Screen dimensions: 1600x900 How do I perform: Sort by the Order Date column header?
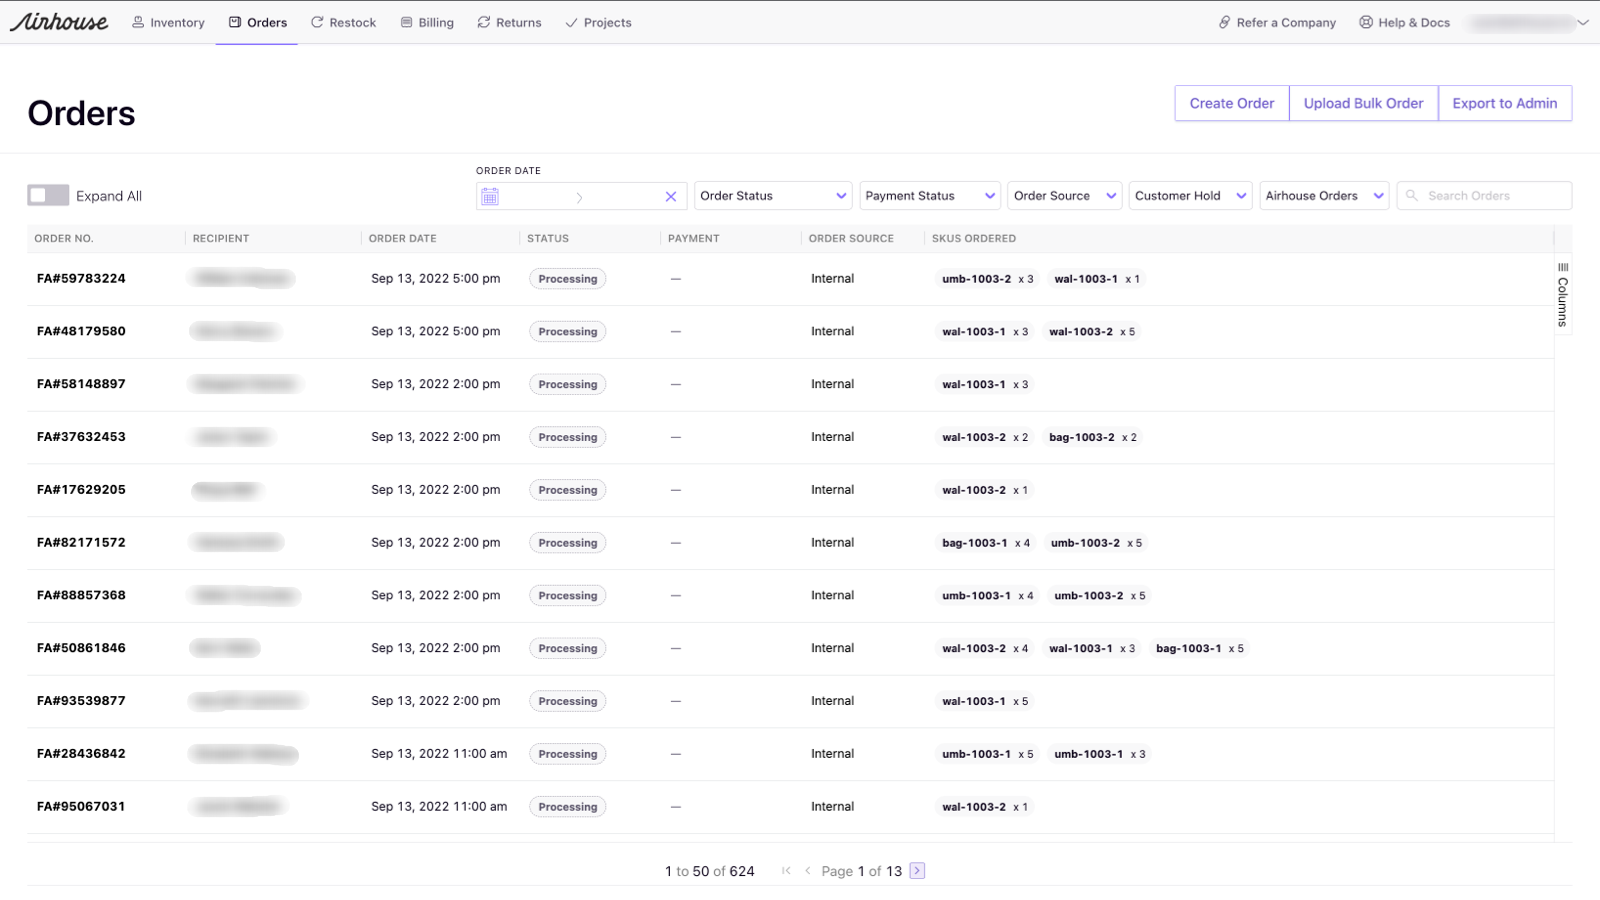(402, 238)
